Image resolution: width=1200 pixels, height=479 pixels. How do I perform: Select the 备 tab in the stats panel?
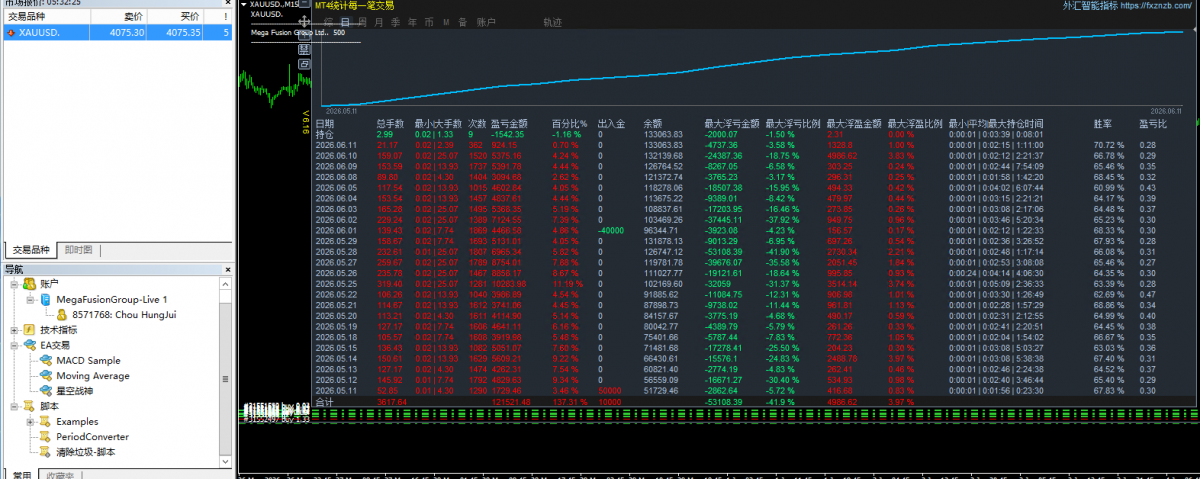click(x=462, y=22)
